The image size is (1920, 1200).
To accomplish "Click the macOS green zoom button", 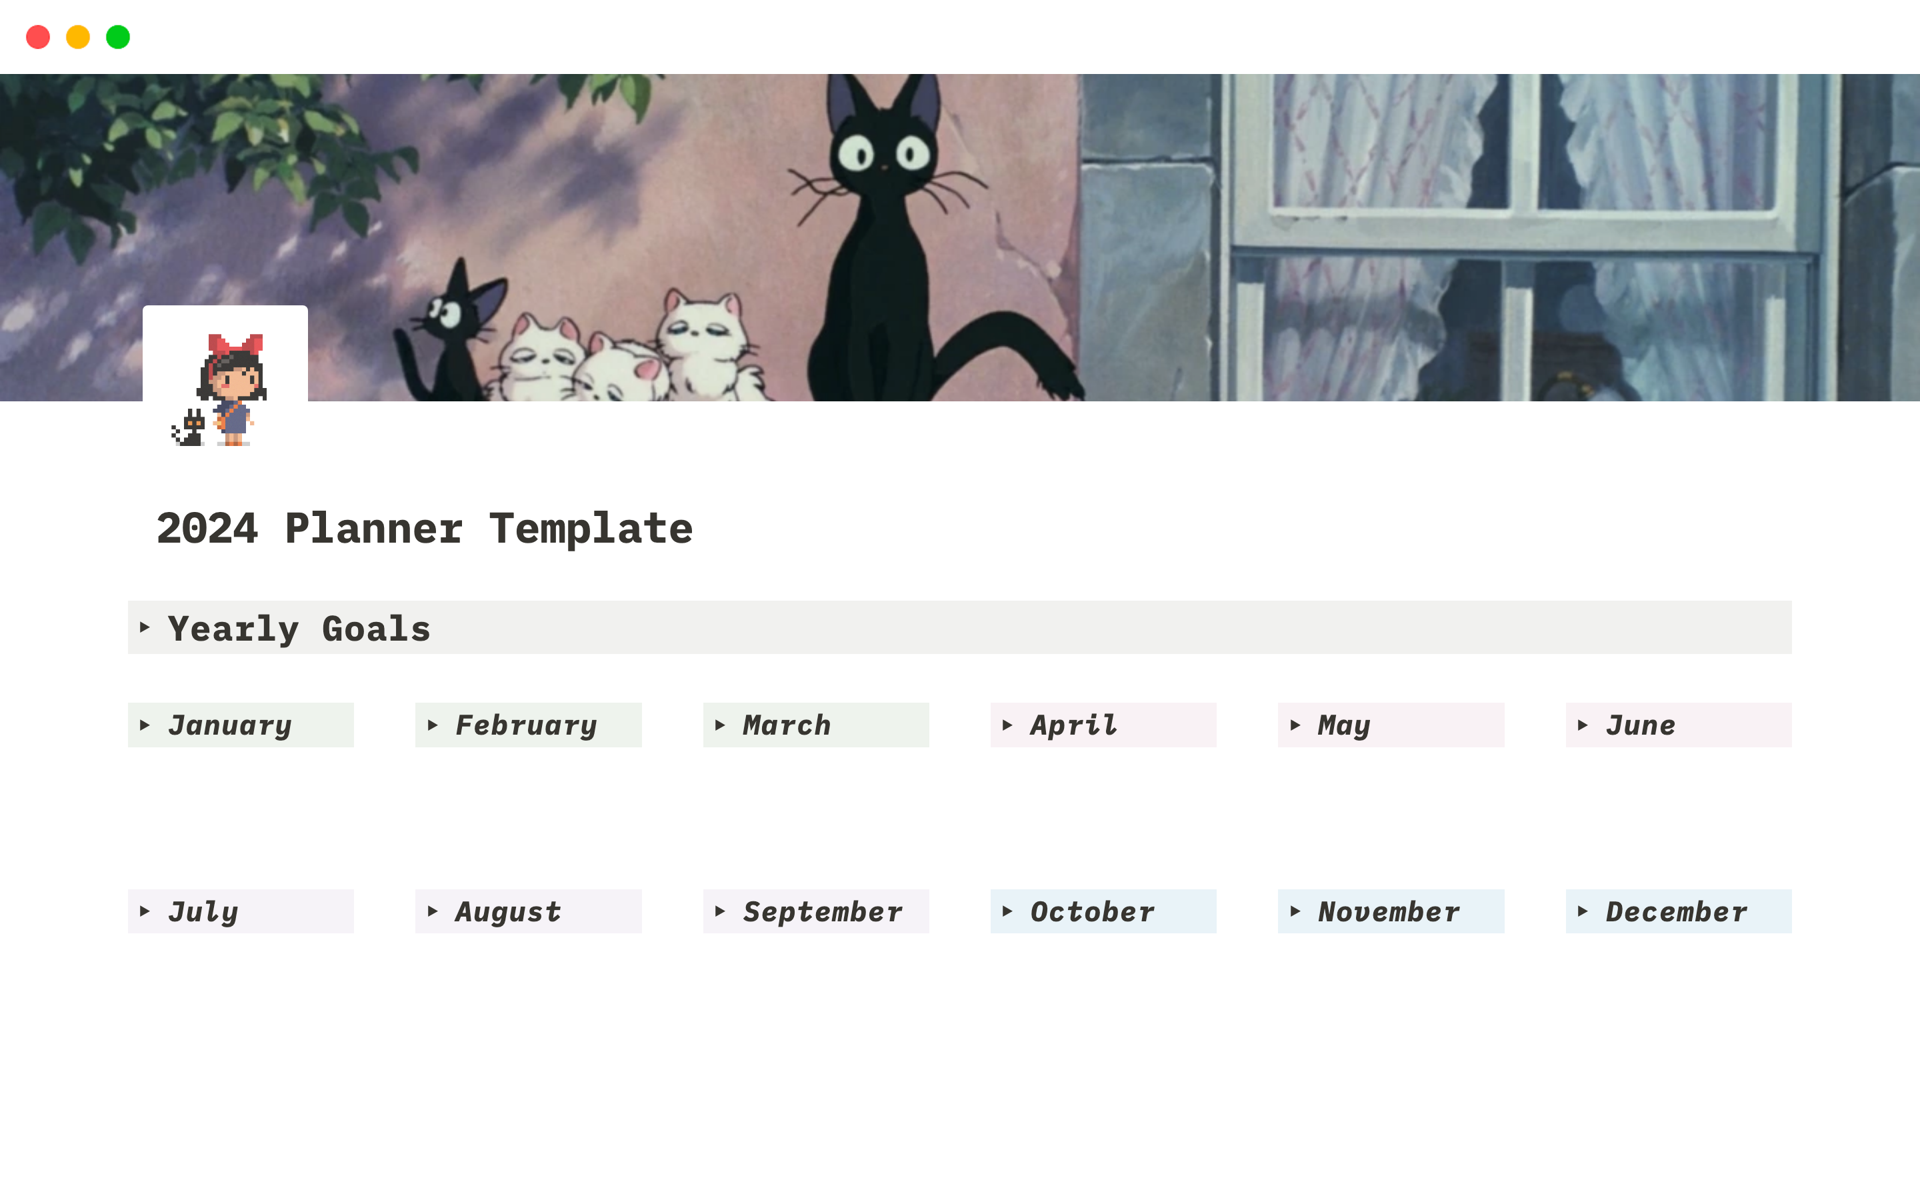I will (x=120, y=37).
